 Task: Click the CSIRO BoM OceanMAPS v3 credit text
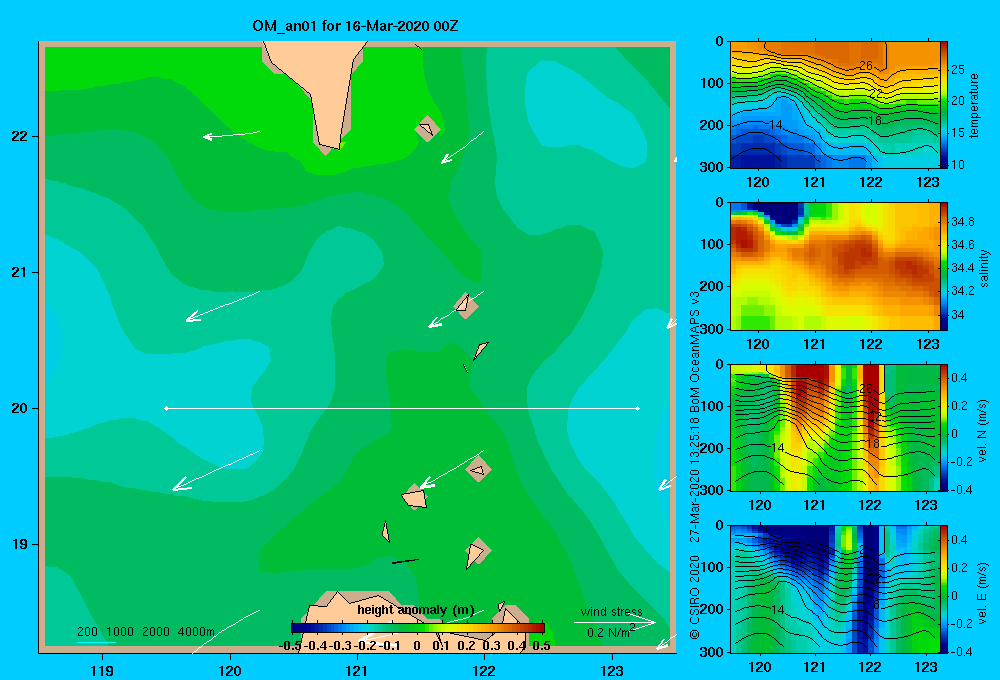click(695, 465)
